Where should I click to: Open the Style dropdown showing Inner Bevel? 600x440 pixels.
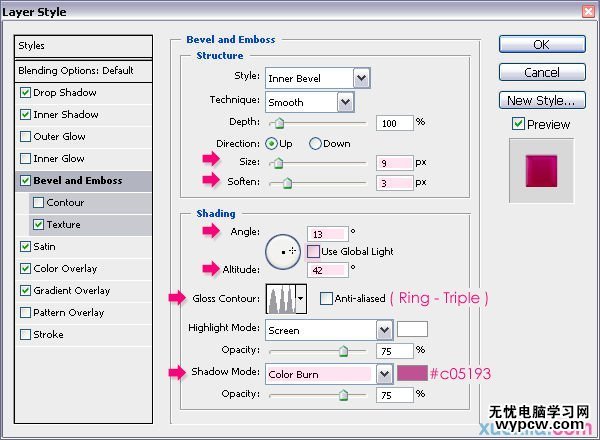[x=318, y=78]
